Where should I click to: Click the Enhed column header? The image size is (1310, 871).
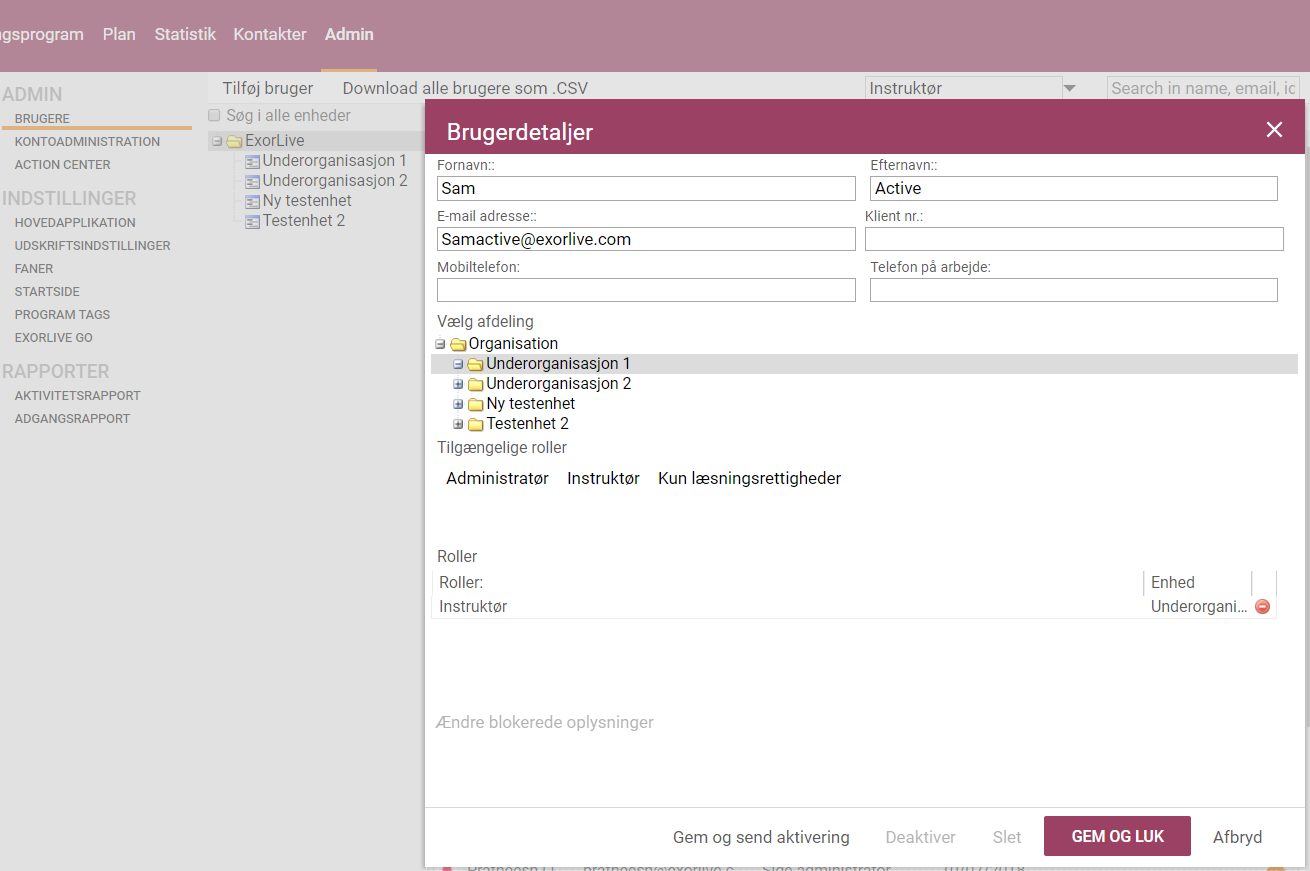(x=1197, y=582)
